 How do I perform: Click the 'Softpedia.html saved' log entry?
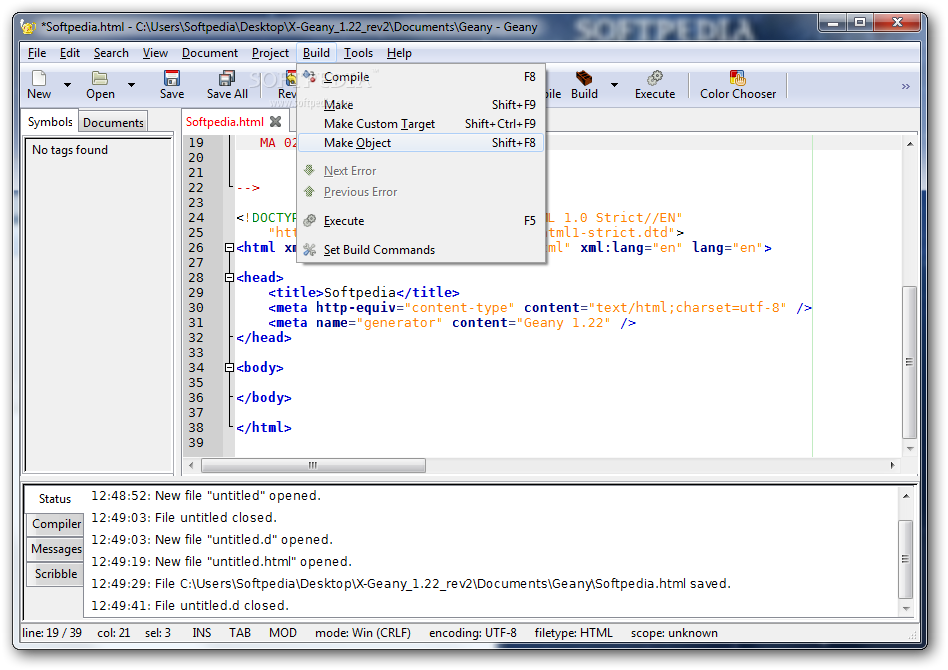tap(411, 584)
